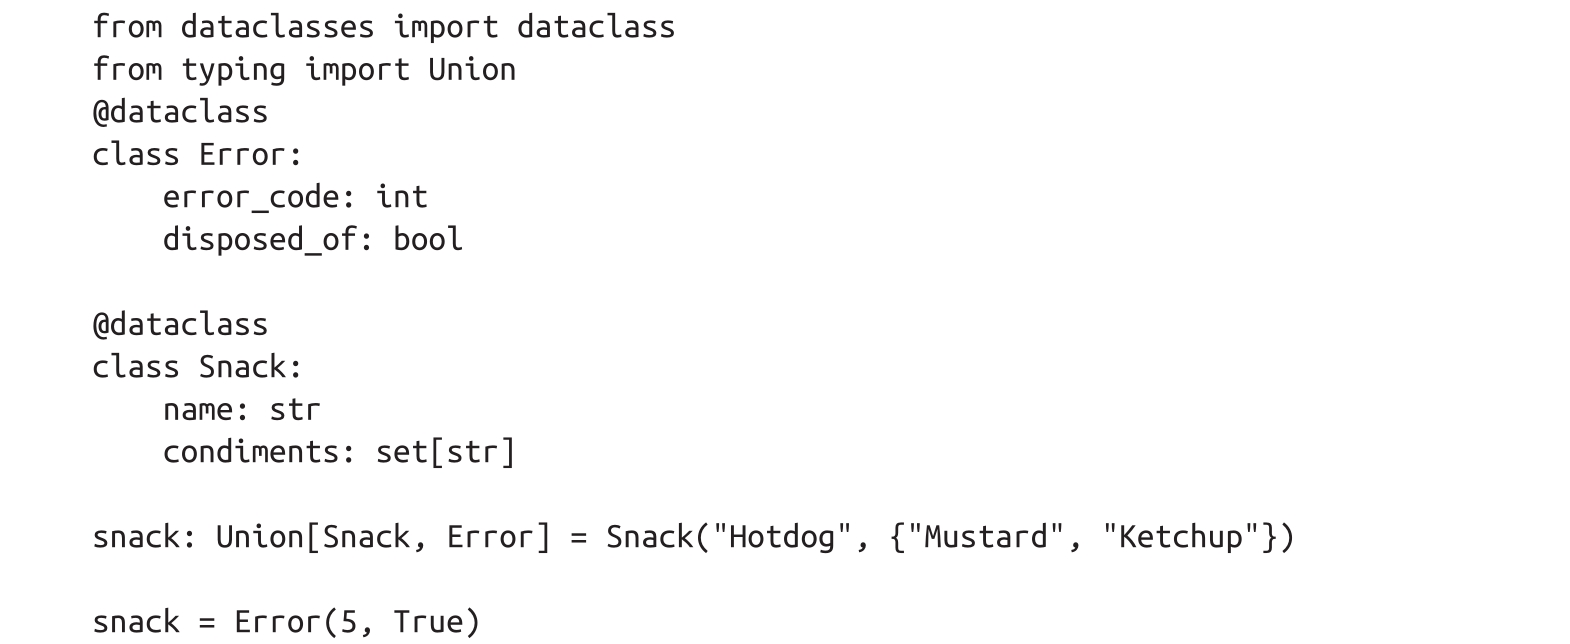Click 'Union' in the snack variable annotation
The image size is (1570, 644).
[260, 537]
